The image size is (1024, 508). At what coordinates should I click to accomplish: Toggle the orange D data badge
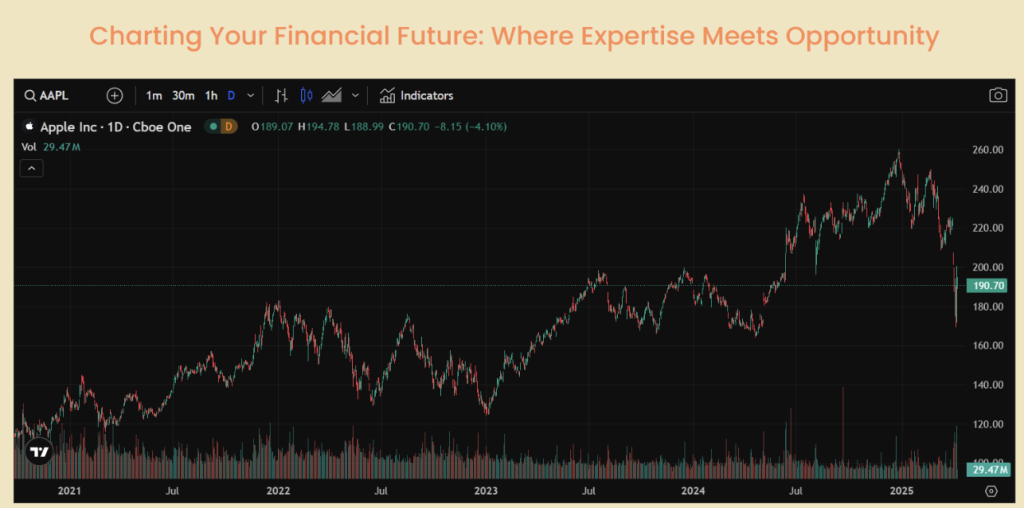[228, 127]
